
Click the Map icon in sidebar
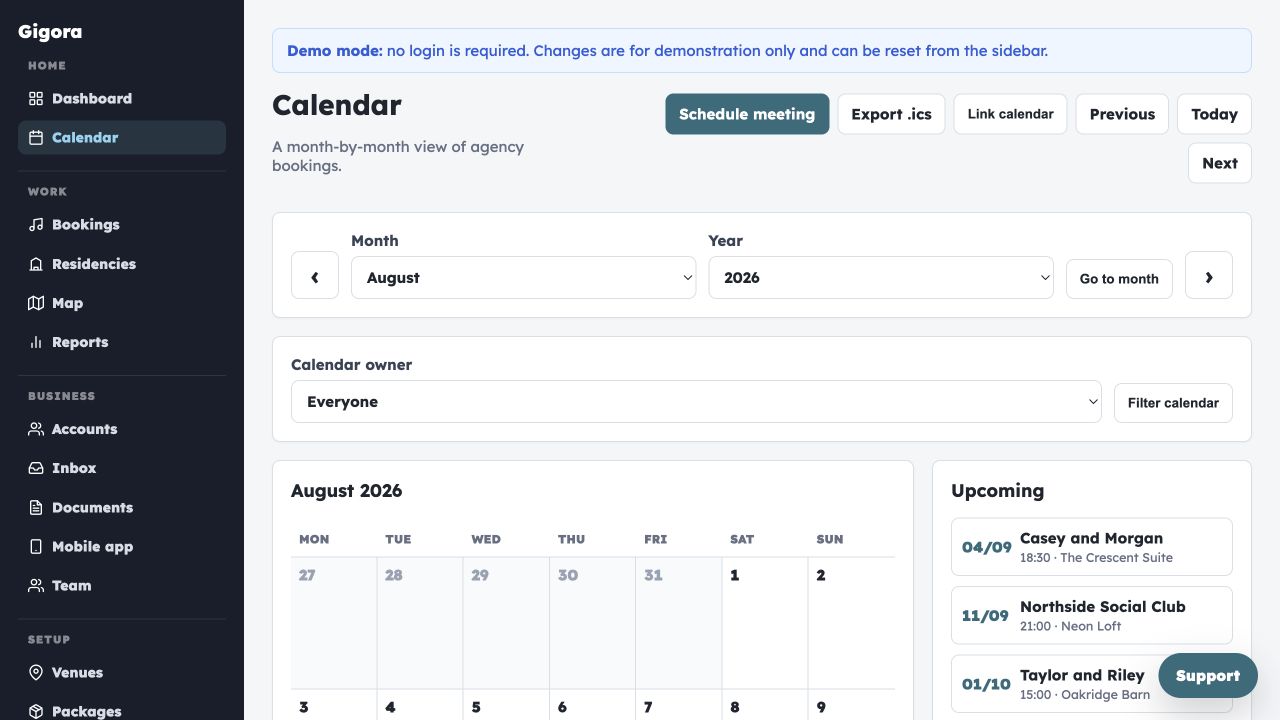pyautogui.click(x=36, y=302)
